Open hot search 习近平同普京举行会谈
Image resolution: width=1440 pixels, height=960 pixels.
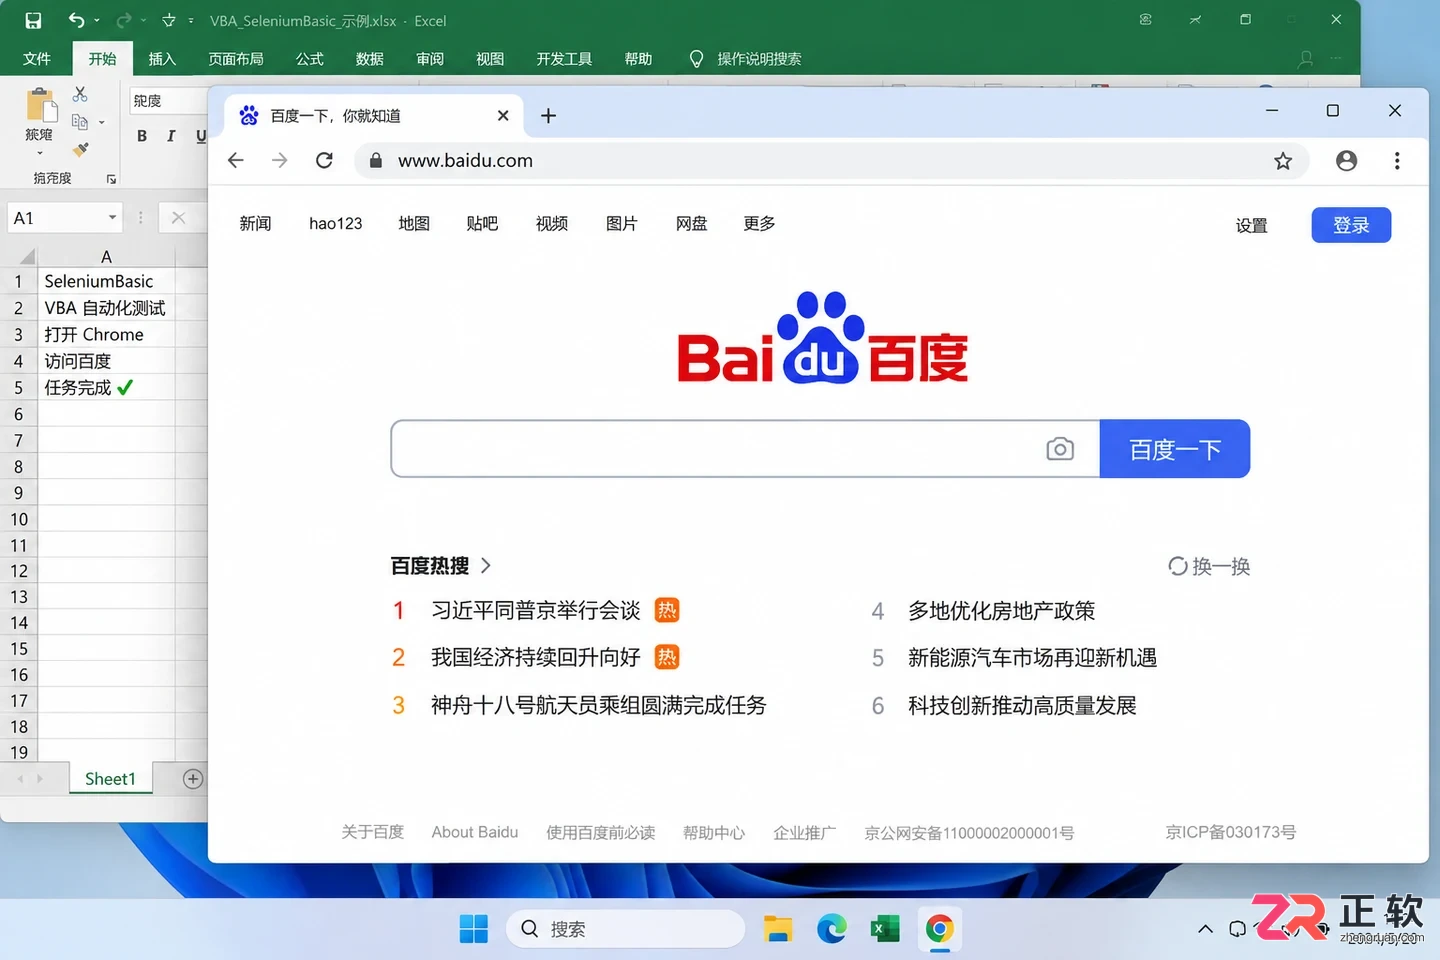click(x=536, y=611)
